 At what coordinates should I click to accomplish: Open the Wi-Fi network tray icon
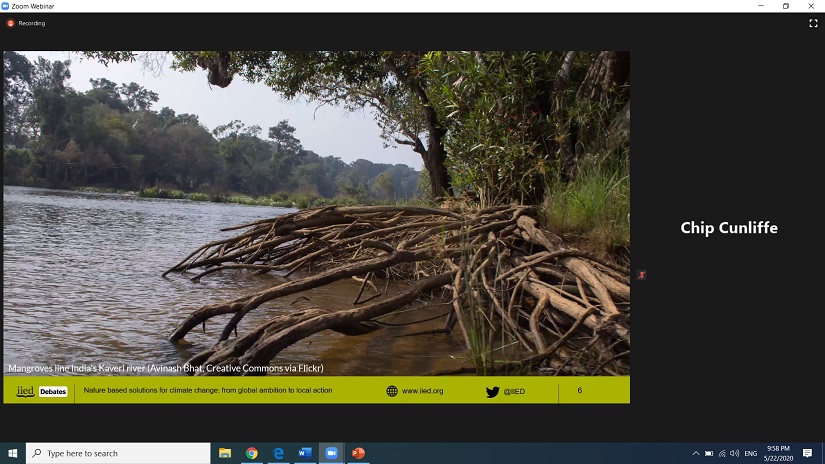coord(722,453)
